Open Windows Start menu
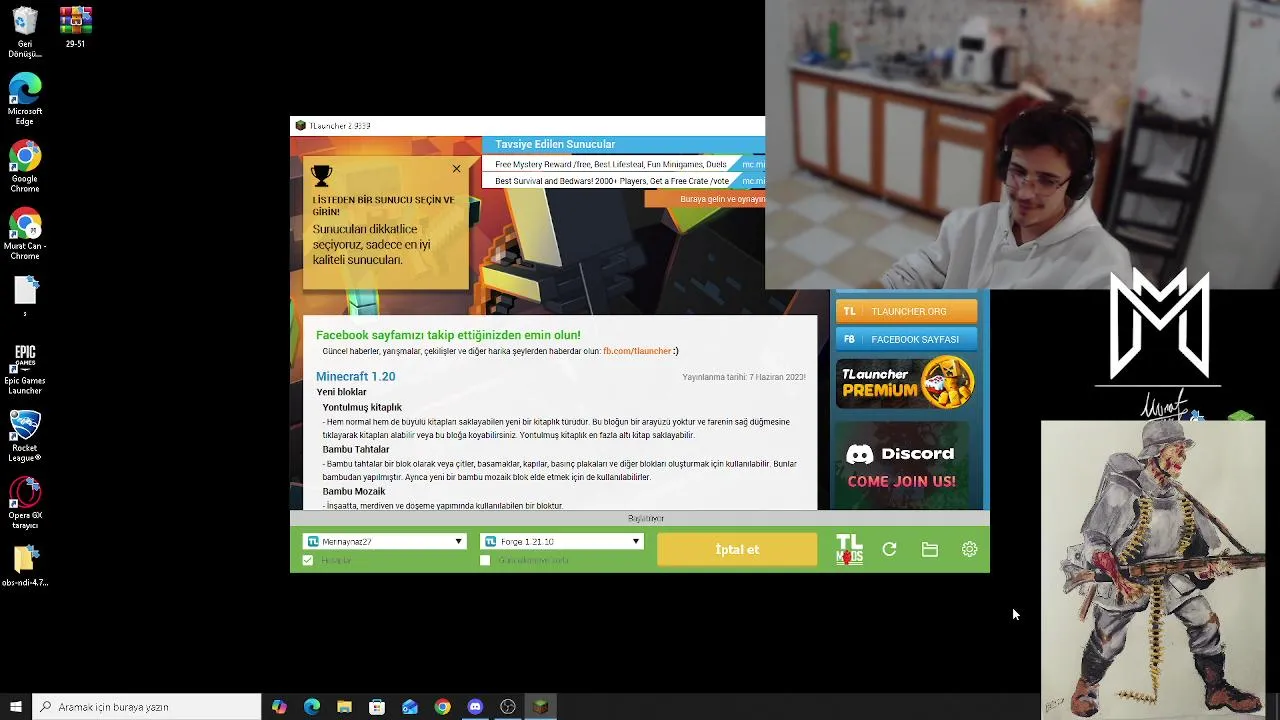 tap(16, 707)
